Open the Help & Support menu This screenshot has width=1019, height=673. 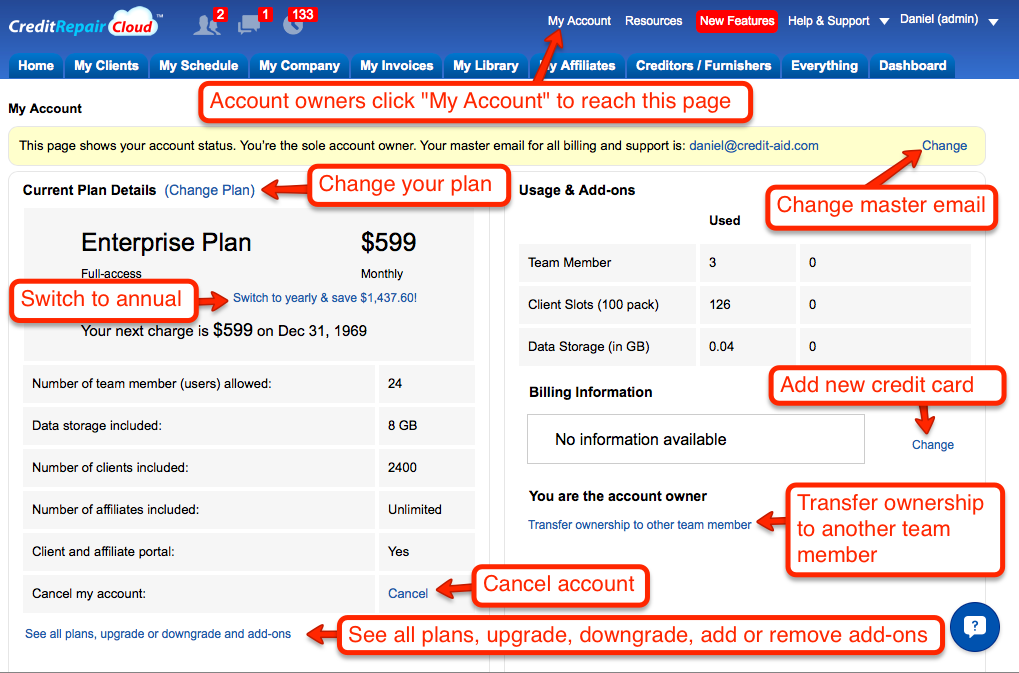829,21
